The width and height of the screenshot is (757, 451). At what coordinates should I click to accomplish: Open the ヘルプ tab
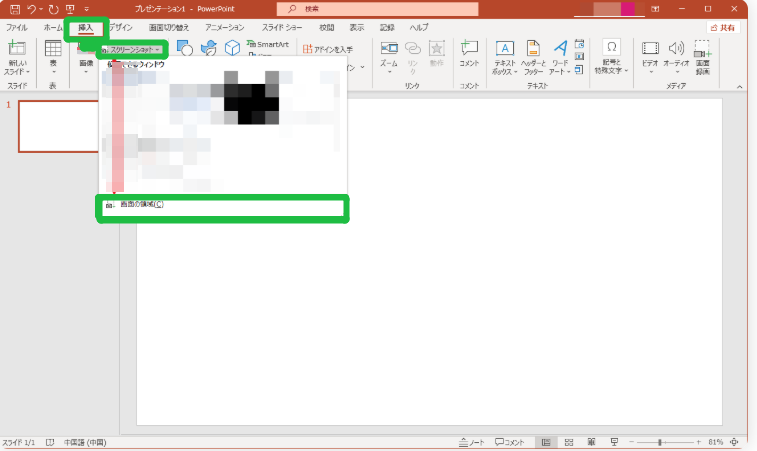[419, 28]
